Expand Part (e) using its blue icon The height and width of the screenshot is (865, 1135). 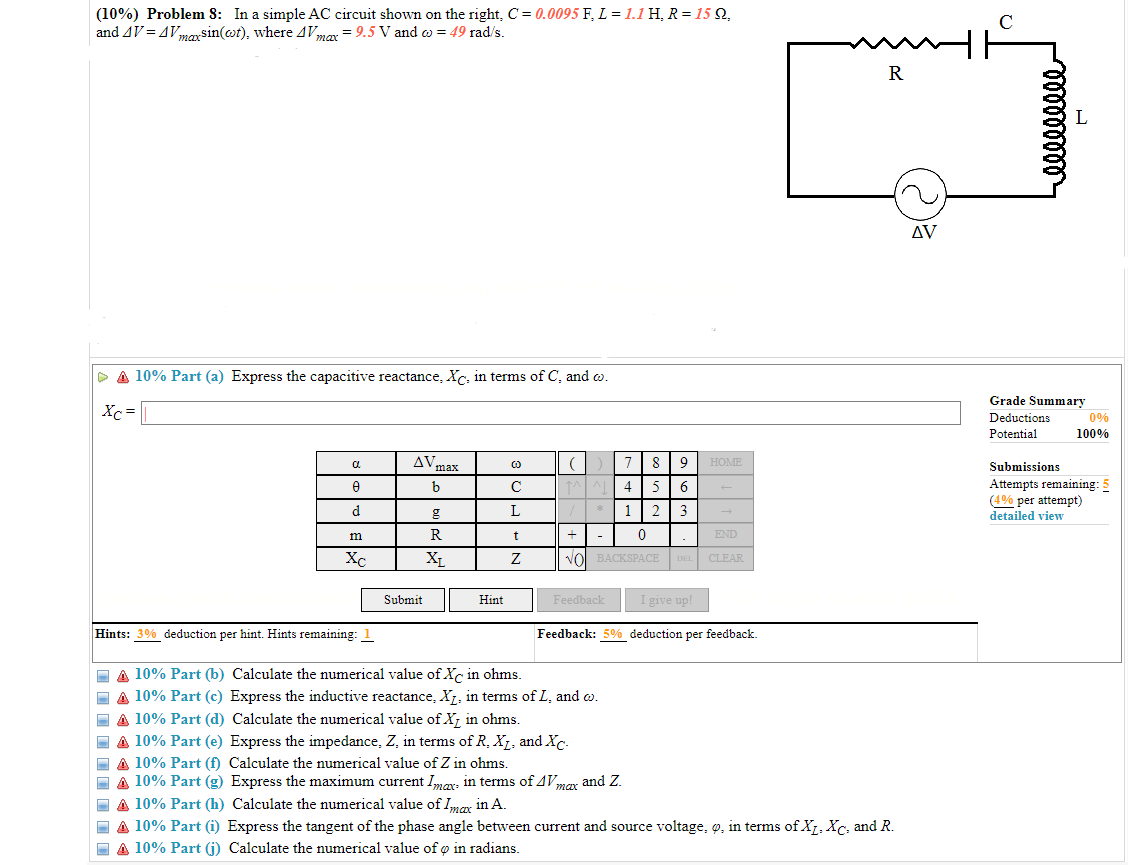point(103,742)
